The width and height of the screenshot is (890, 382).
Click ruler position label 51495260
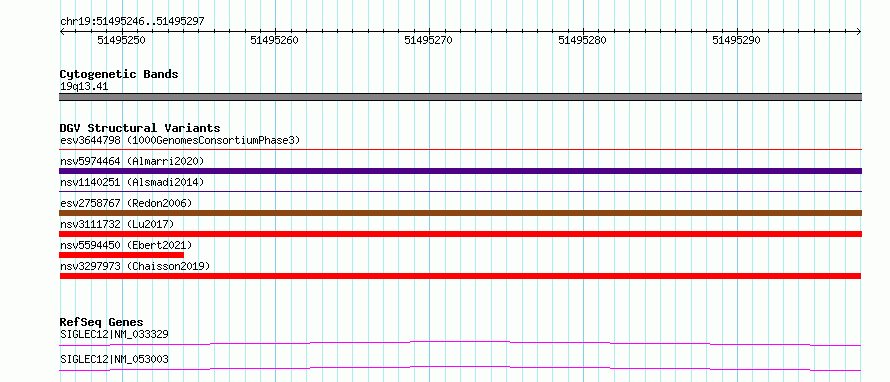(x=275, y=40)
